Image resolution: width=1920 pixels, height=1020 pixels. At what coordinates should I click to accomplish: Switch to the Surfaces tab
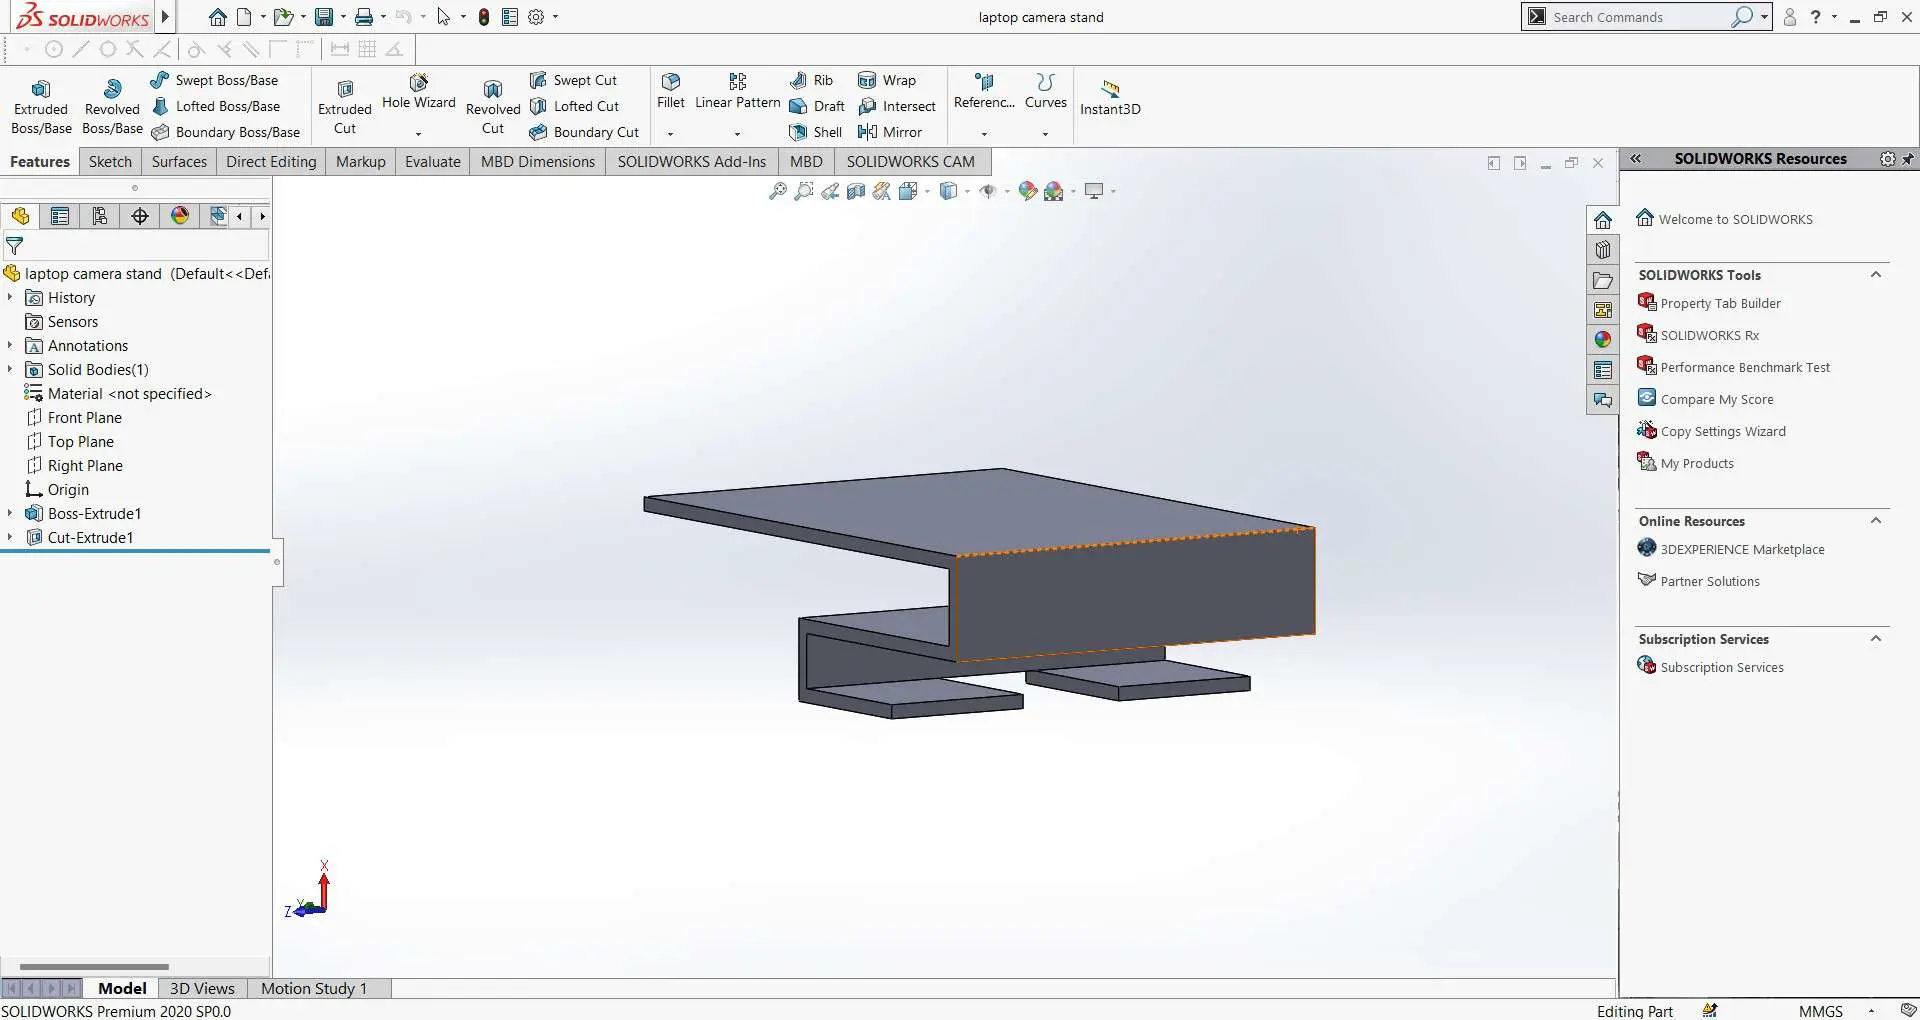[x=179, y=162]
